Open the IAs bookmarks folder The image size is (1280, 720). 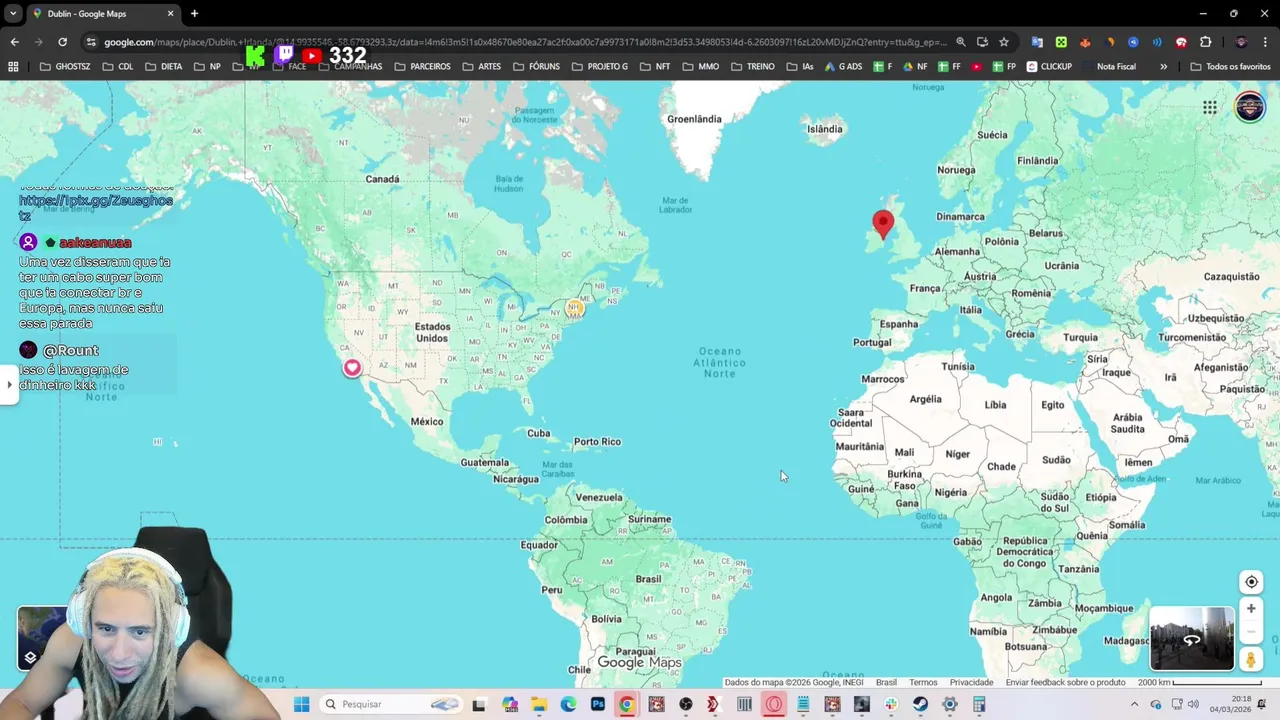(x=800, y=66)
